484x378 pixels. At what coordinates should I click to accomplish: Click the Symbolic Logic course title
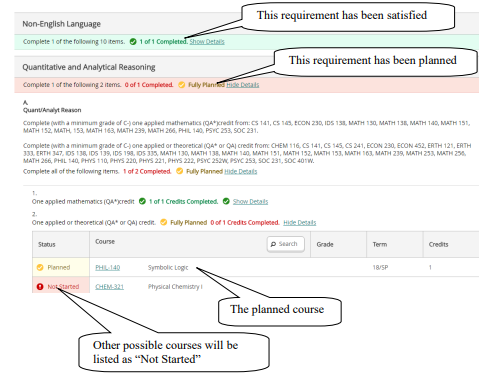pyautogui.click(x=168, y=268)
